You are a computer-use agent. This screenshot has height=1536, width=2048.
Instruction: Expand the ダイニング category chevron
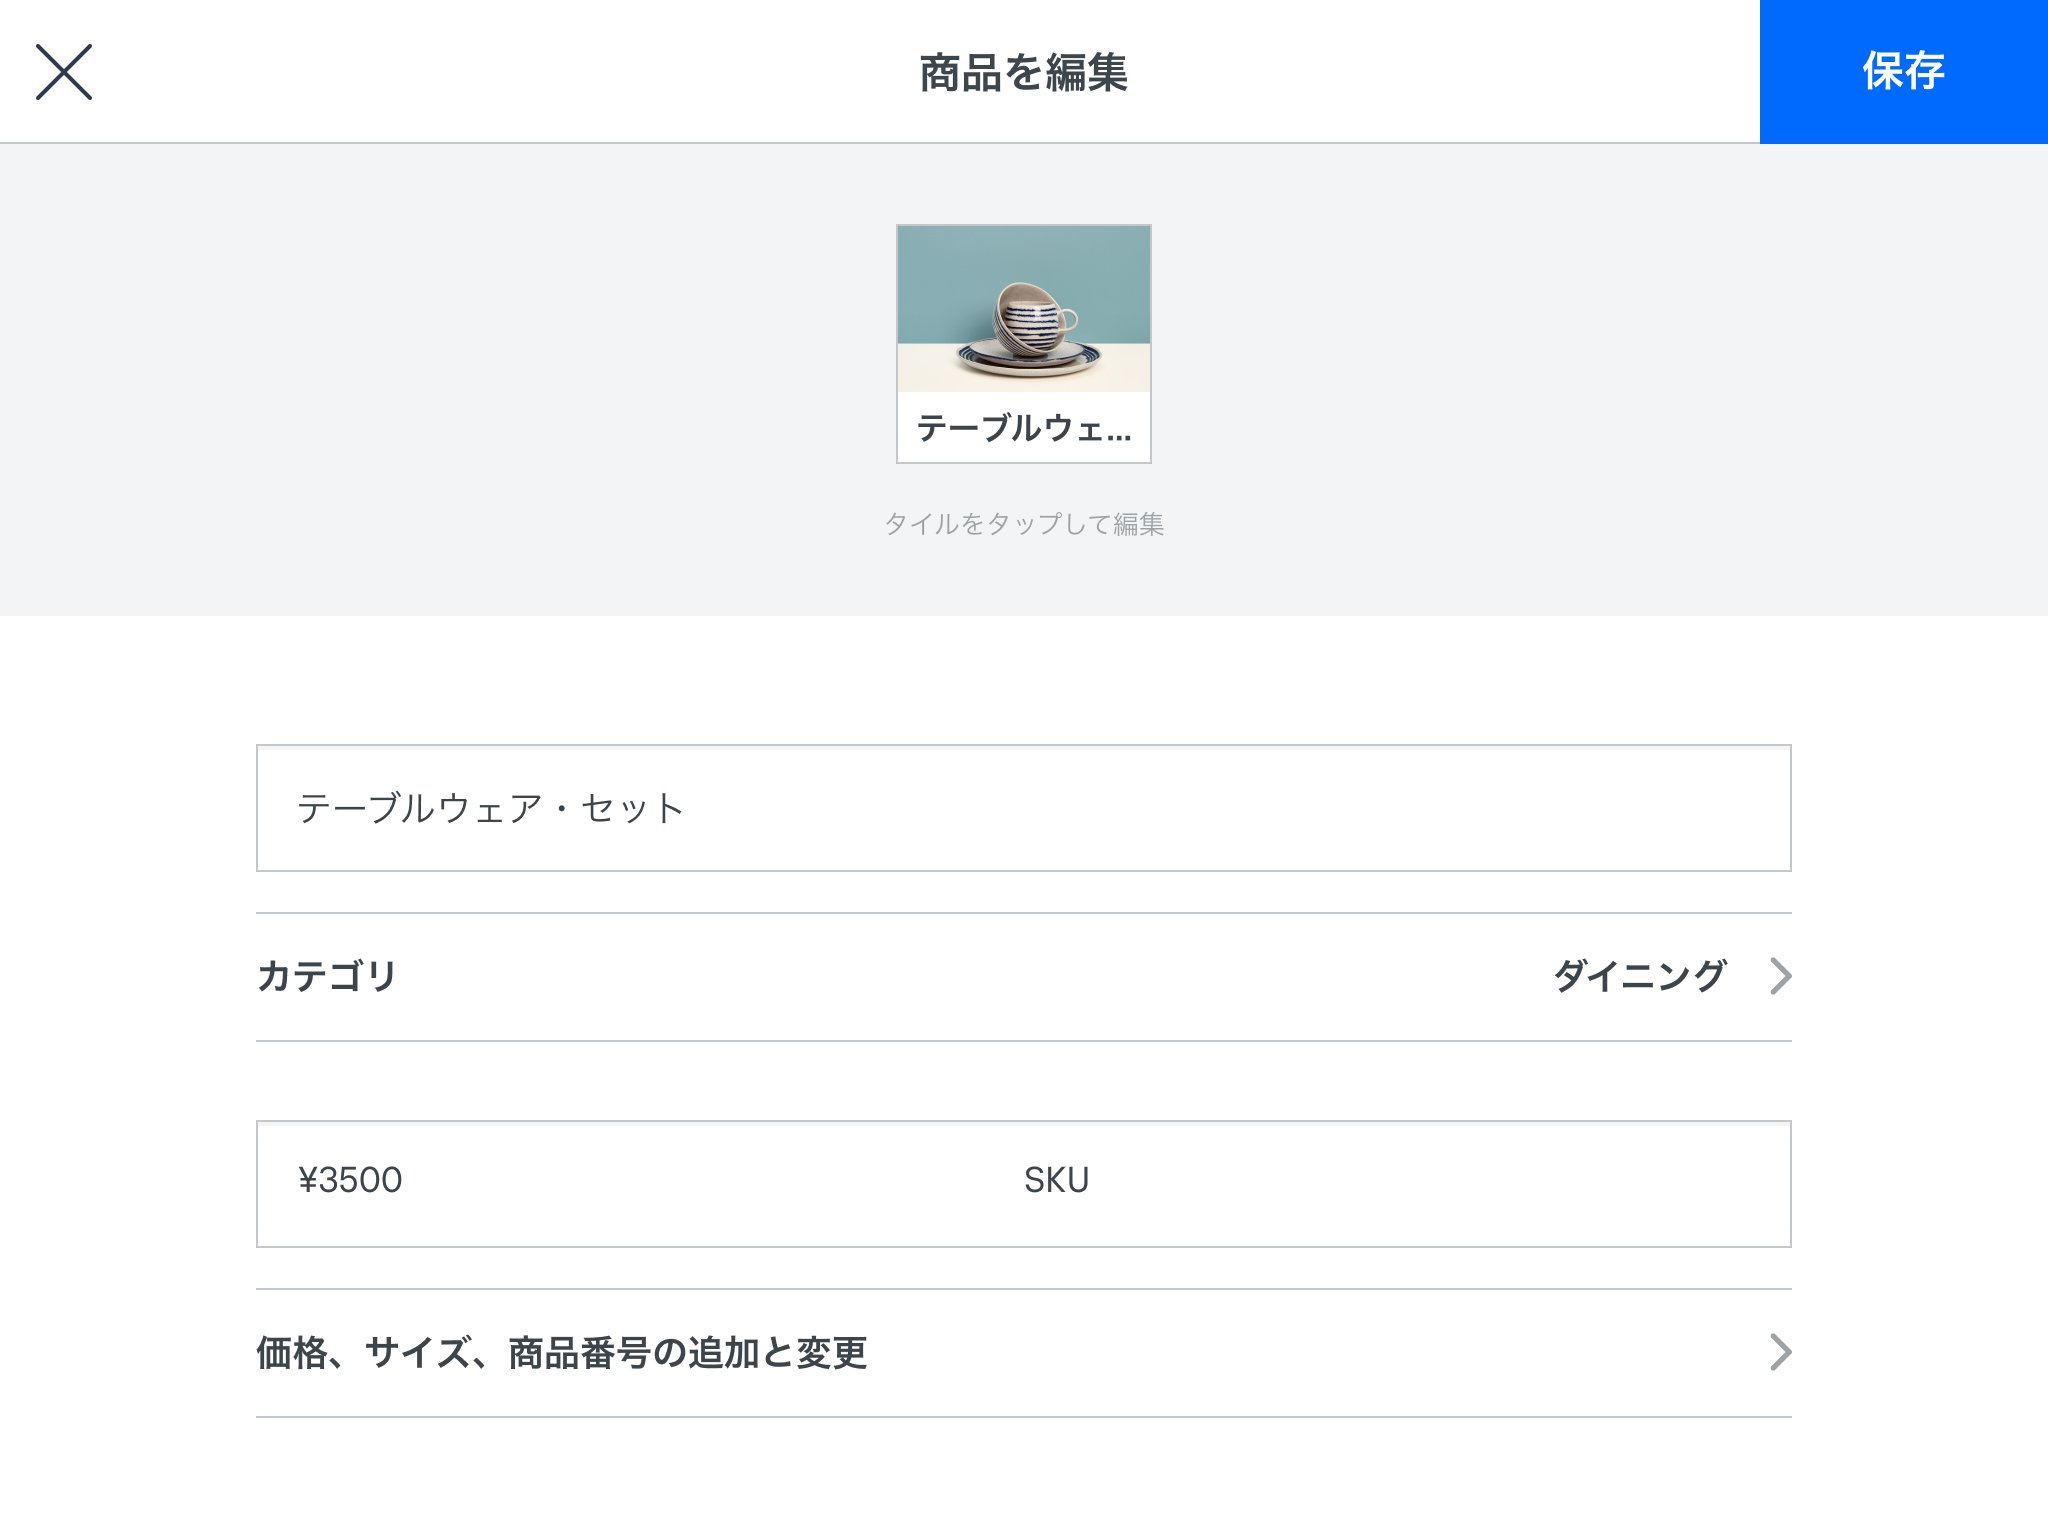pyautogui.click(x=1779, y=978)
